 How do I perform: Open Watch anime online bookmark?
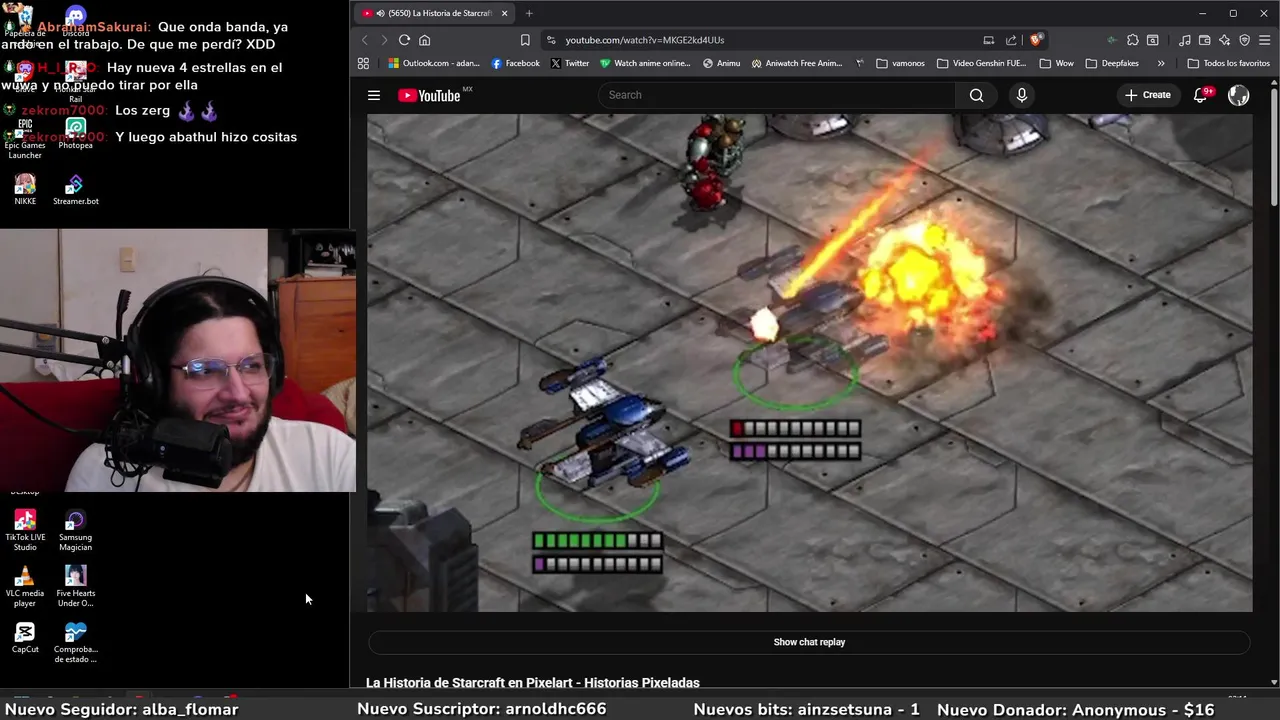click(x=645, y=63)
